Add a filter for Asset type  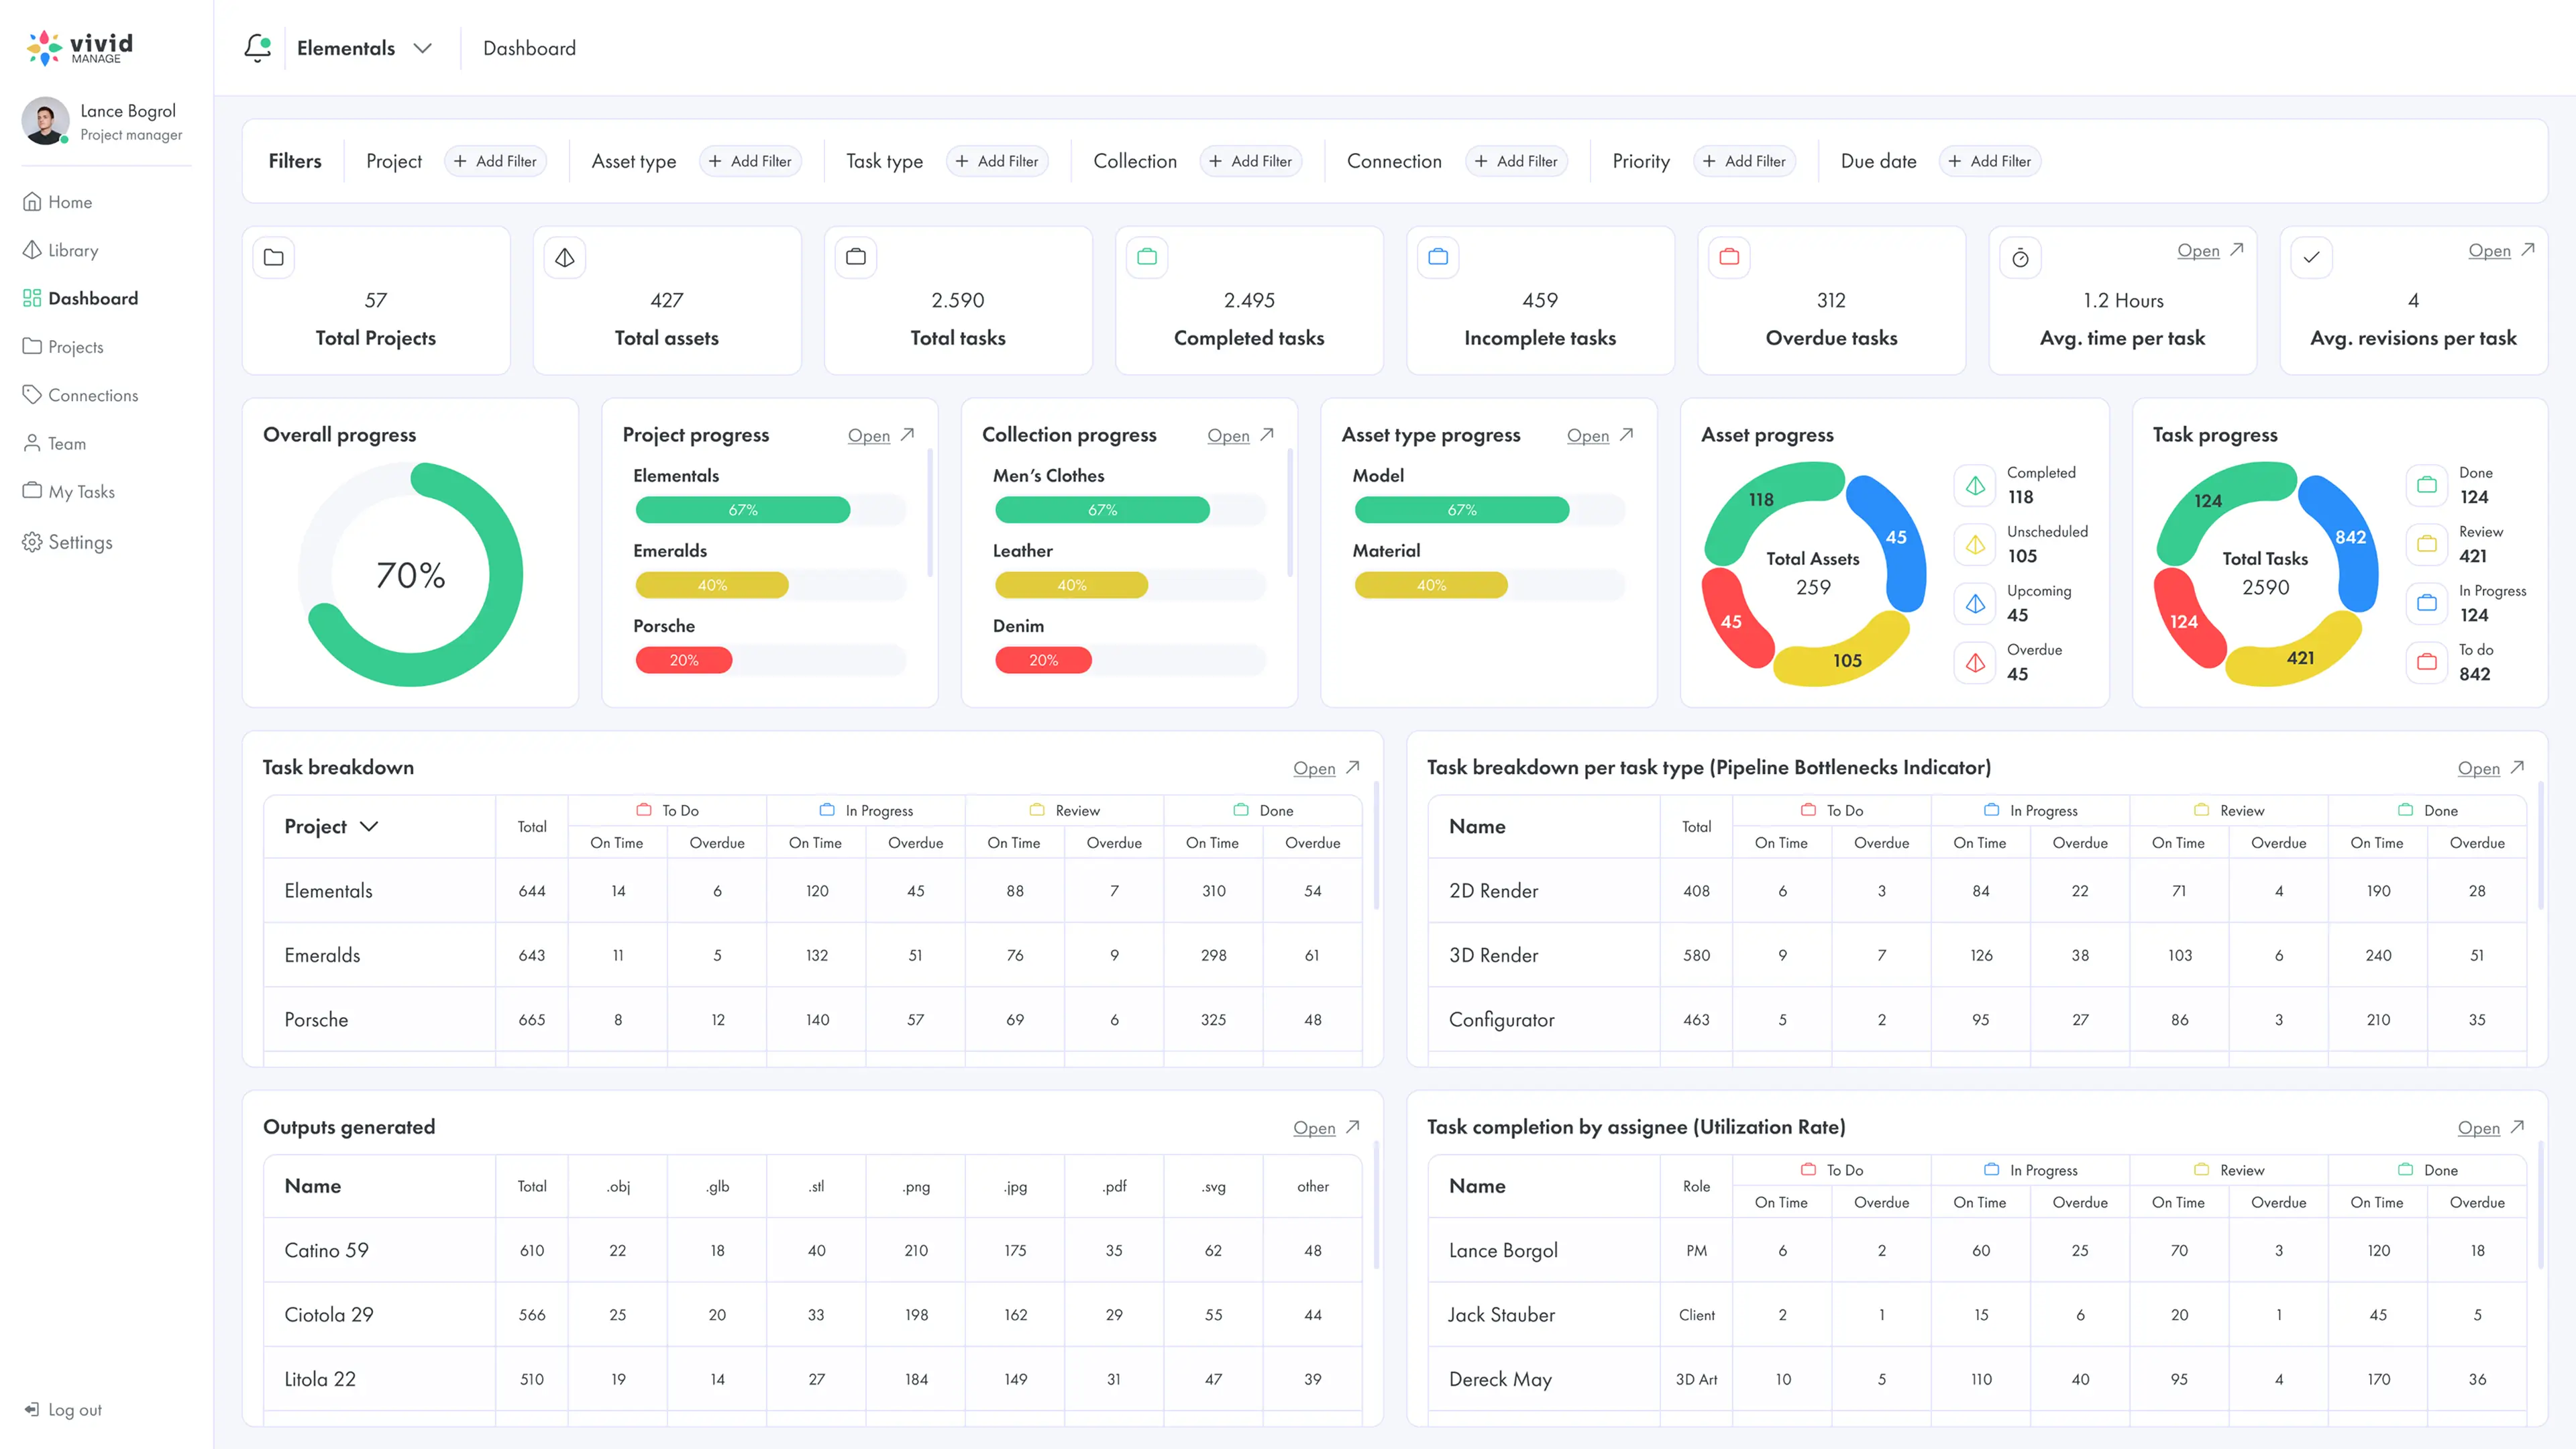pos(750,161)
